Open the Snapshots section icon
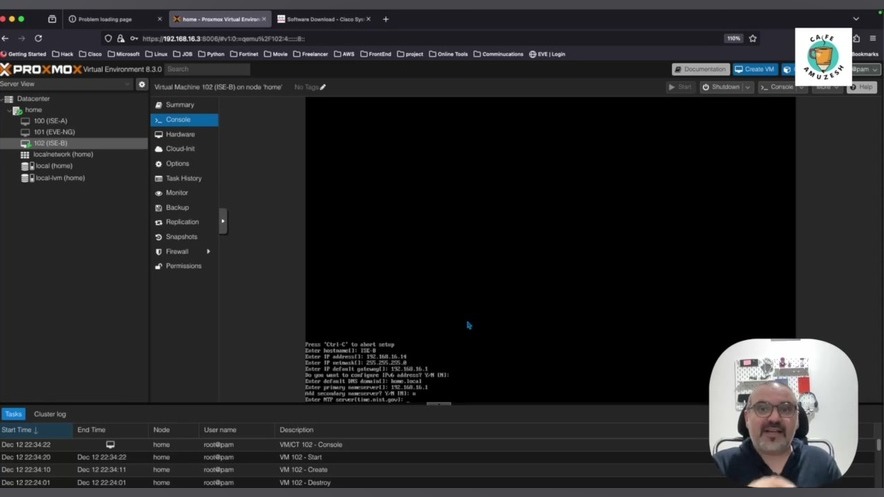 coord(158,237)
